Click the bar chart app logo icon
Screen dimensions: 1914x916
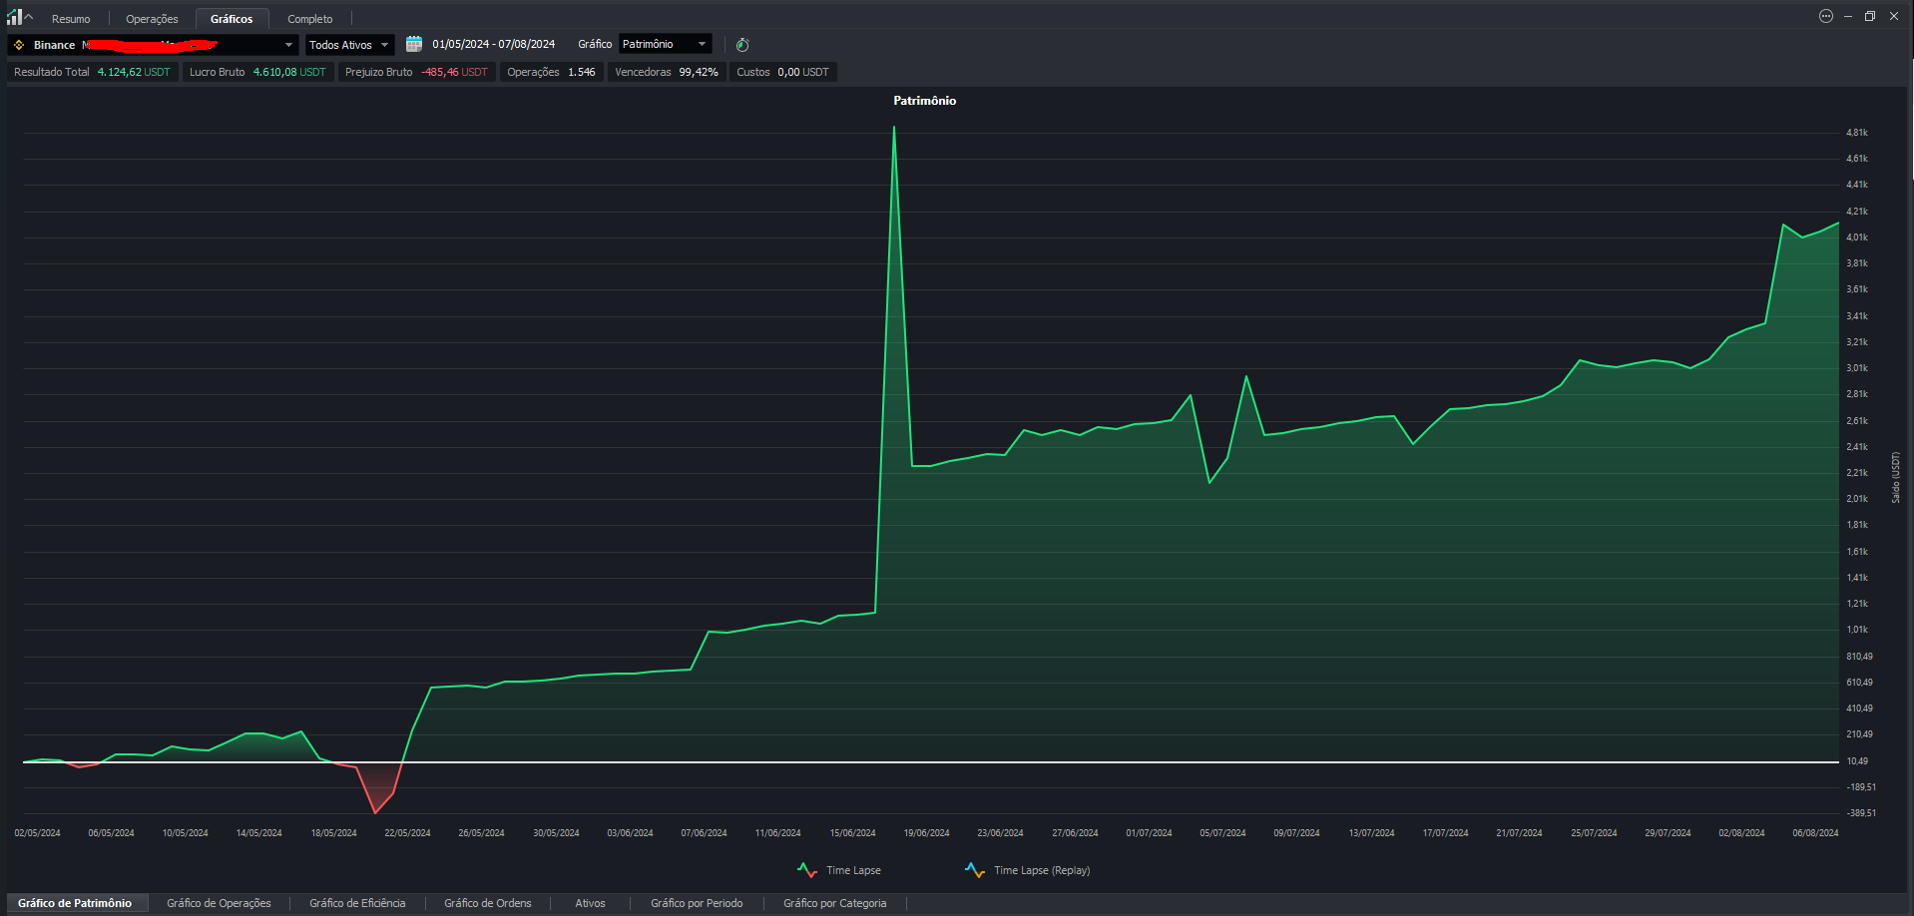(14, 17)
